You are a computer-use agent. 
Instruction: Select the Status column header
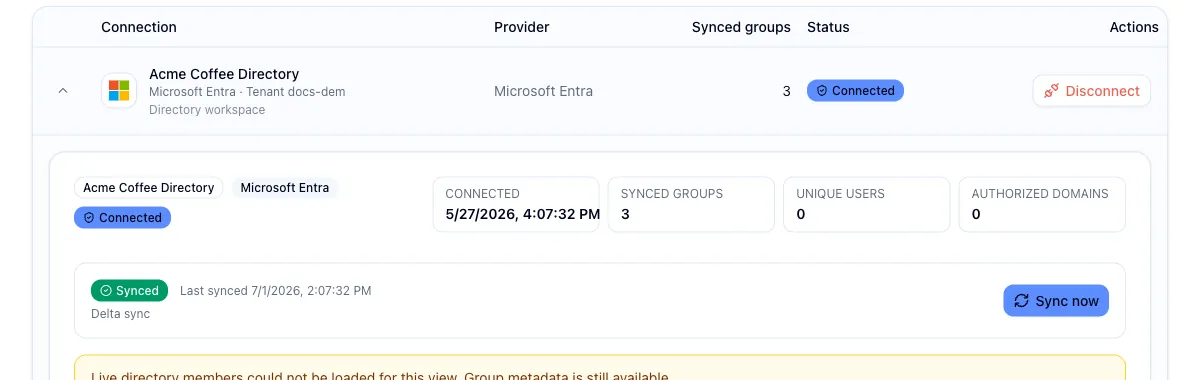pos(828,27)
